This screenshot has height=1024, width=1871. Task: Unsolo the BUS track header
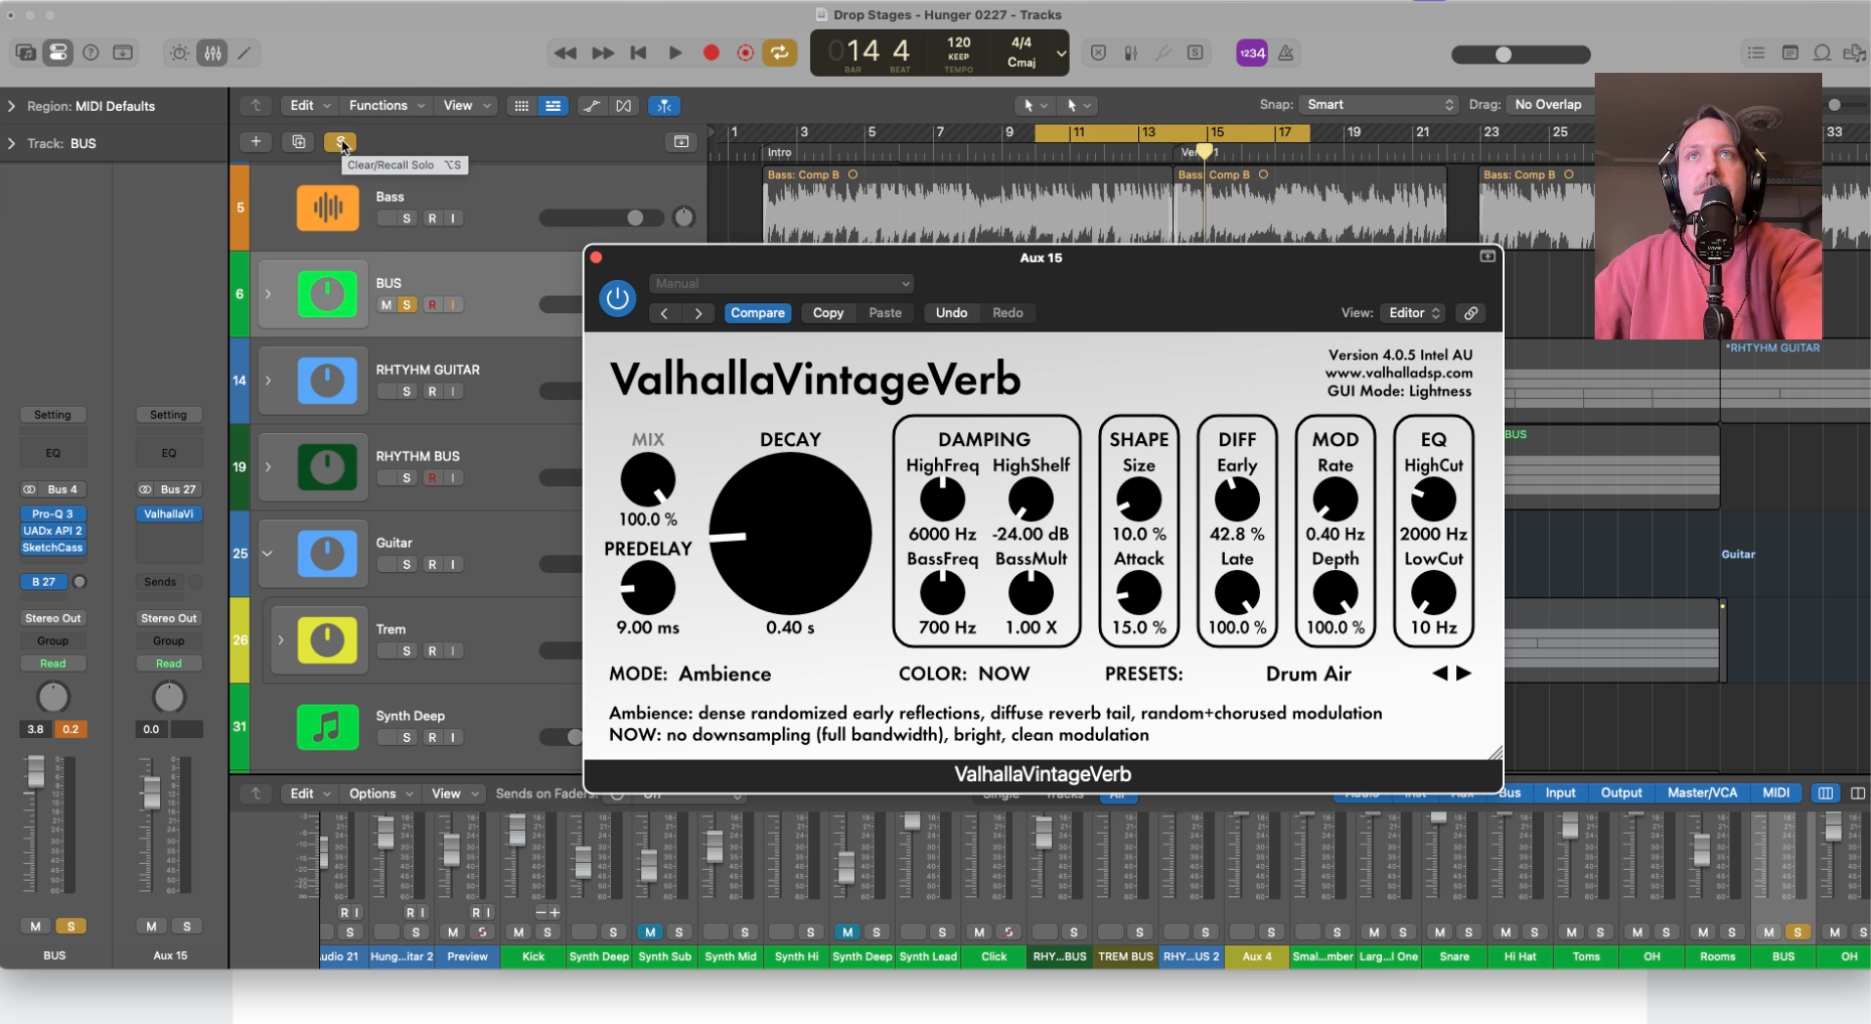point(407,305)
